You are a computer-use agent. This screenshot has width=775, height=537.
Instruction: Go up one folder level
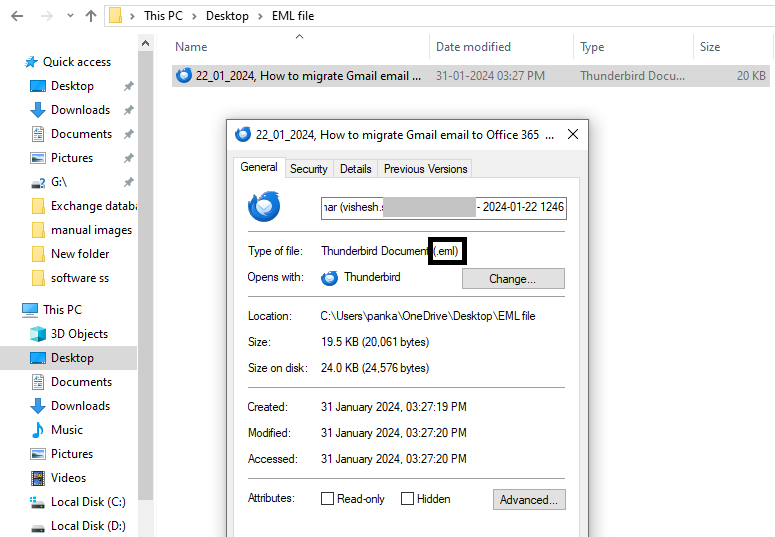[90, 16]
